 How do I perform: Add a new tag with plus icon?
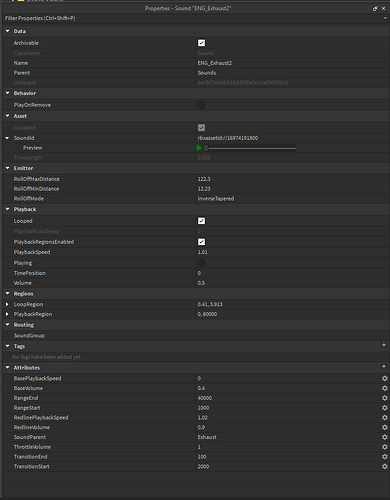[384, 345]
